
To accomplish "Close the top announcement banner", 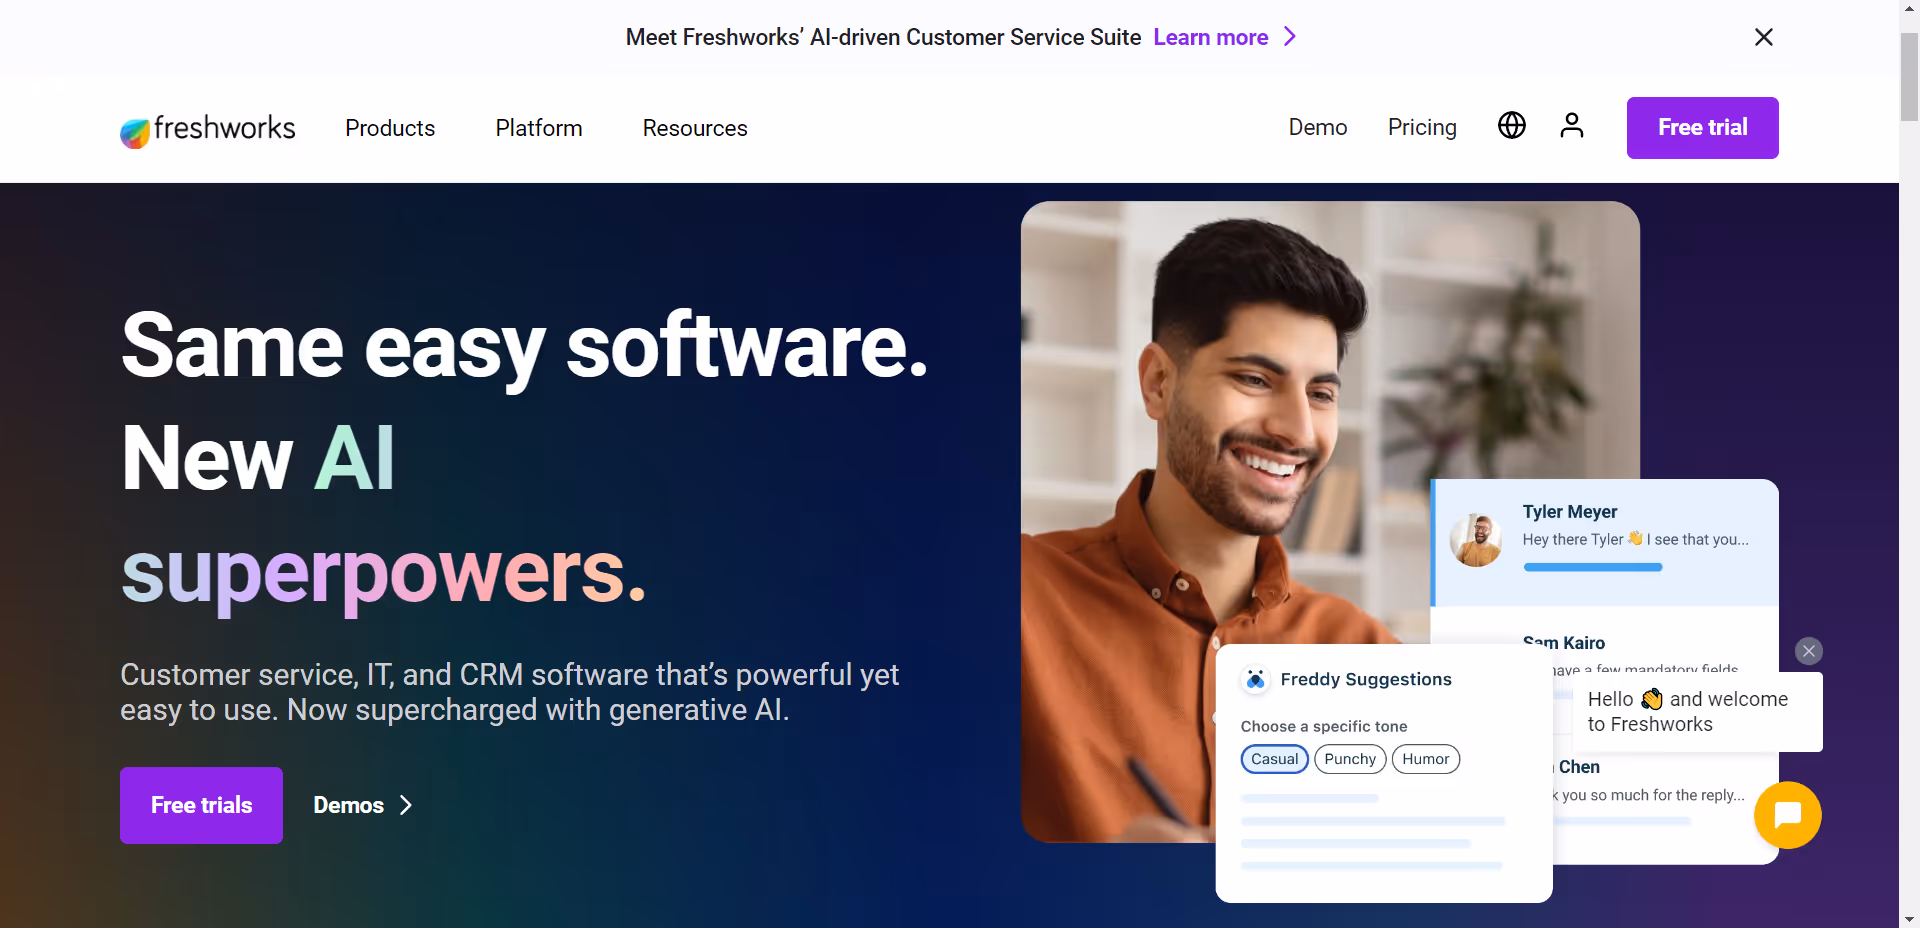I will click(x=1764, y=37).
